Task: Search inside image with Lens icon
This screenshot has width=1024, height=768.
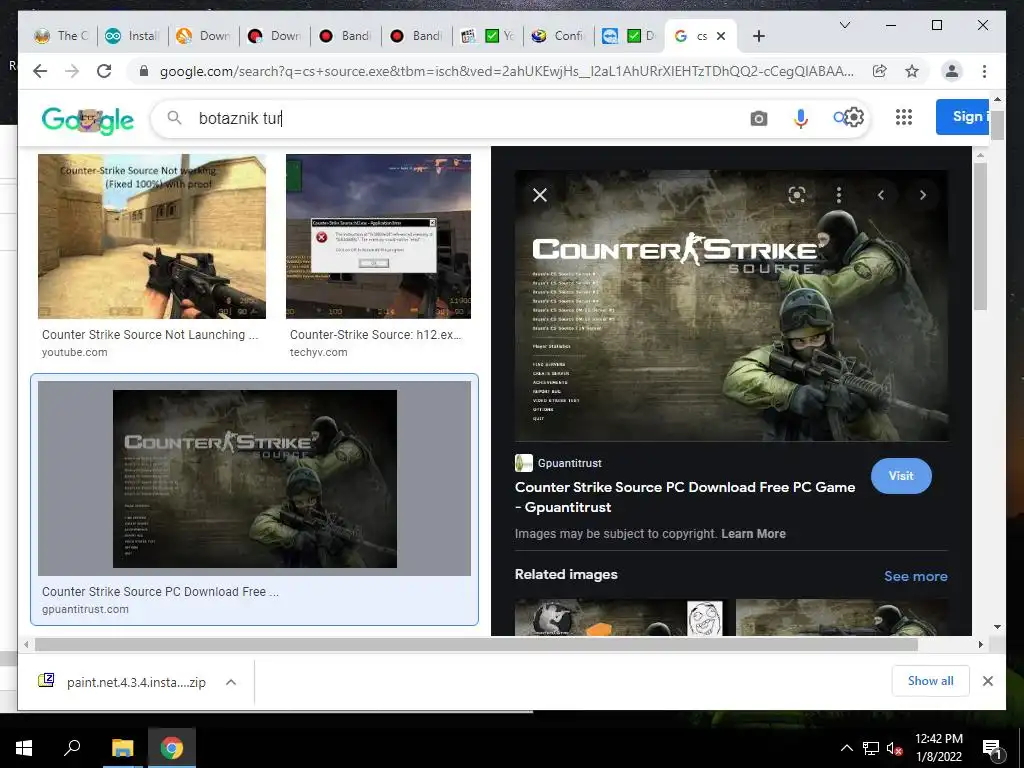Action: point(797,195)
